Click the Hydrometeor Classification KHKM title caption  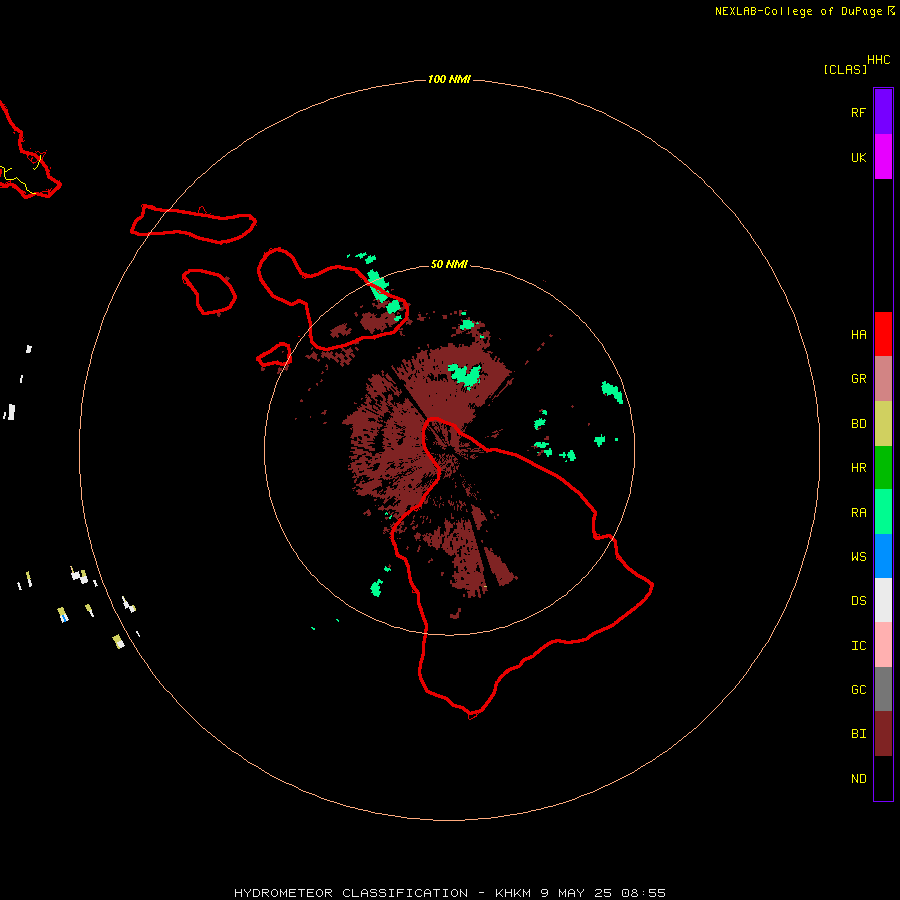coord(449,893)
